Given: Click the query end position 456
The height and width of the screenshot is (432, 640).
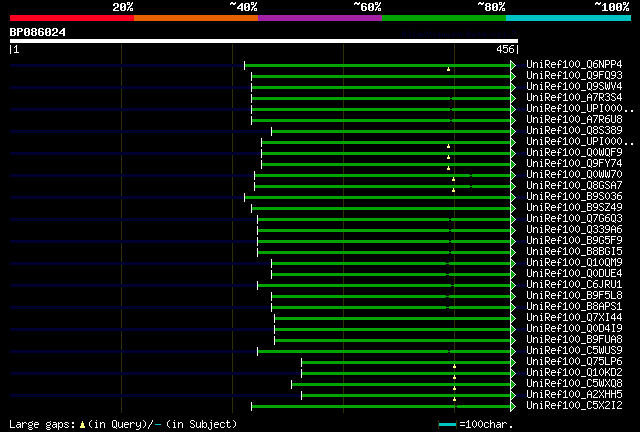Looking at the screenshot, I should coord(505,49).
